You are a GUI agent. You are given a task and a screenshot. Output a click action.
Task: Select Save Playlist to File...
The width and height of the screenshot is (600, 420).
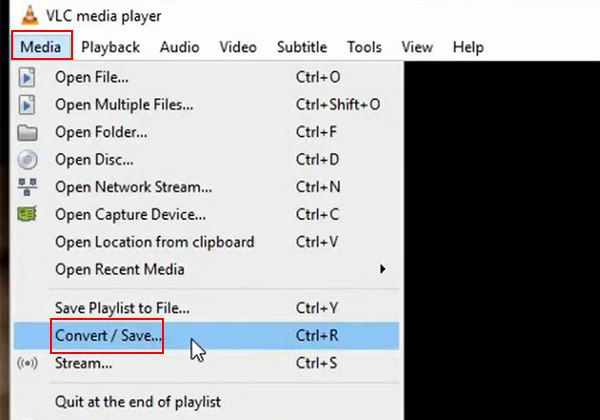tap(207, 308)
